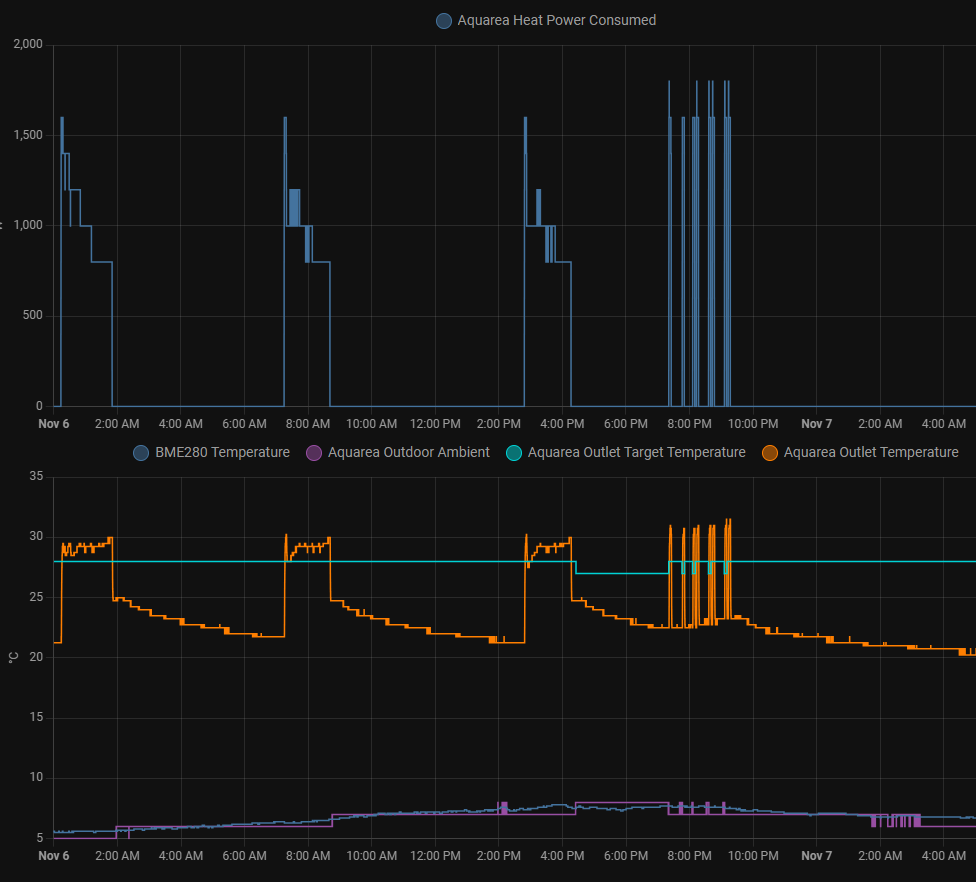The width and height of the screenshot is (976, 882).
Task: Click the purple Aquarea Outdoor Ambient legend circle
Action: point(313,453)
